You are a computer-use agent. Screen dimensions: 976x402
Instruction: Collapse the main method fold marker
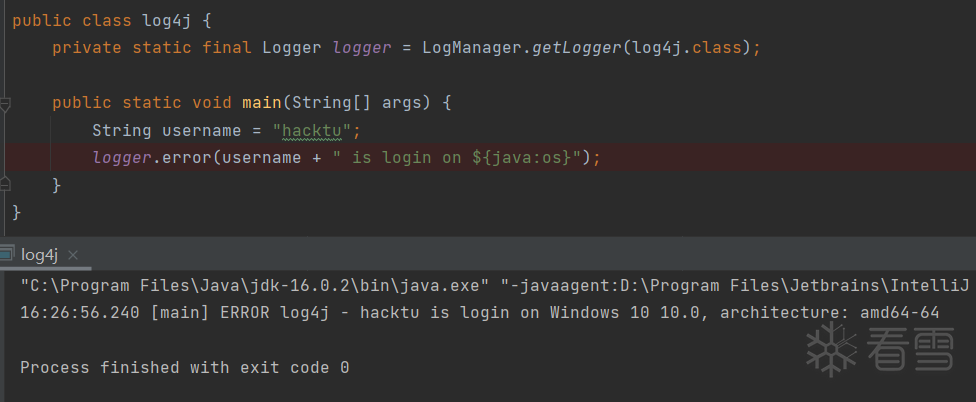click(x=6, y=103)
